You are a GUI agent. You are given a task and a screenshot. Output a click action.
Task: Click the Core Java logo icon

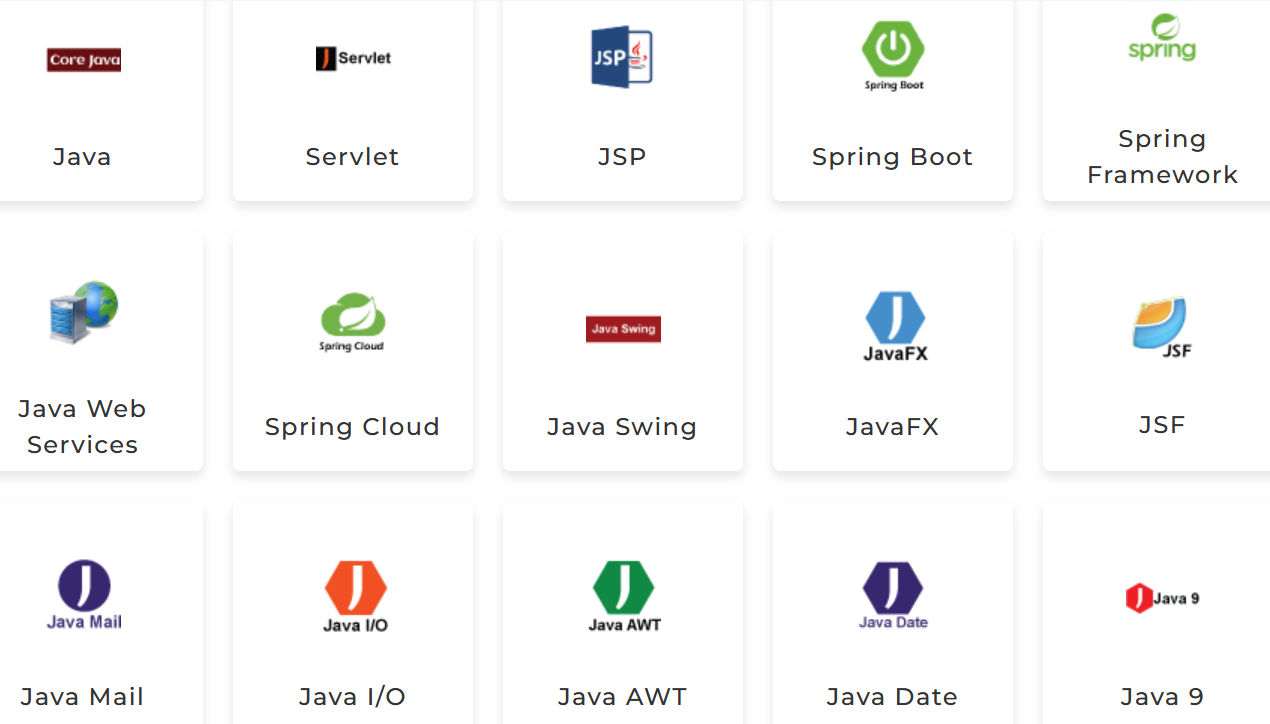(84, 60)
